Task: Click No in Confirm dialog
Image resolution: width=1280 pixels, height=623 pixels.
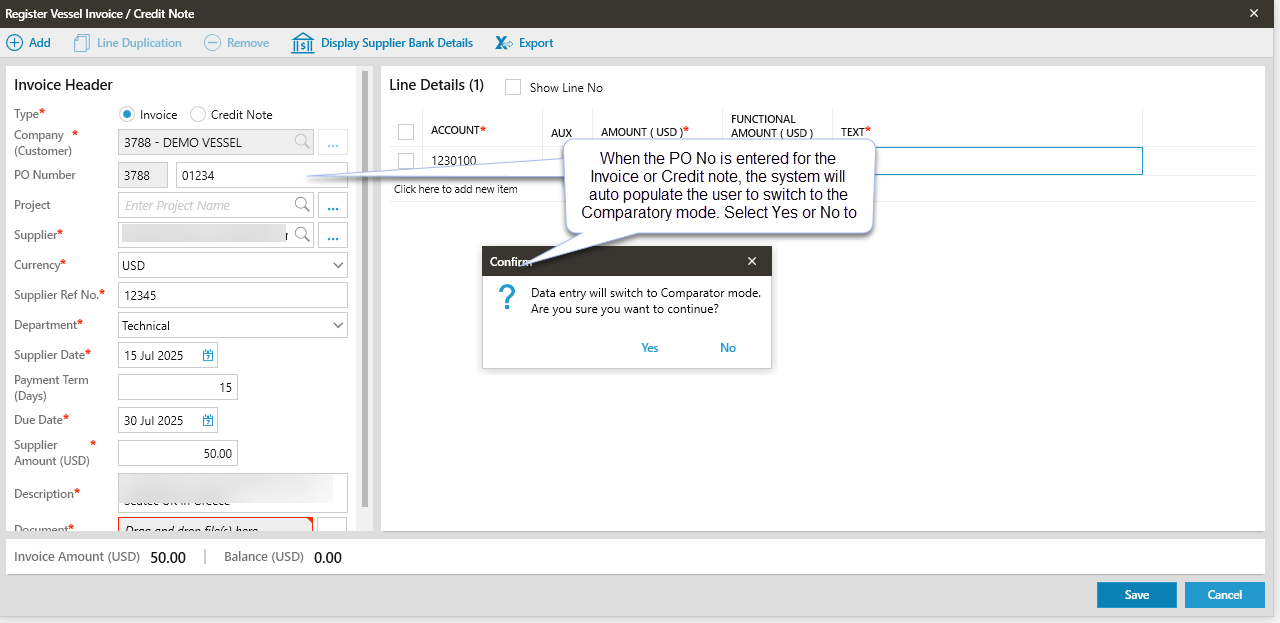Action: (728, 348)
